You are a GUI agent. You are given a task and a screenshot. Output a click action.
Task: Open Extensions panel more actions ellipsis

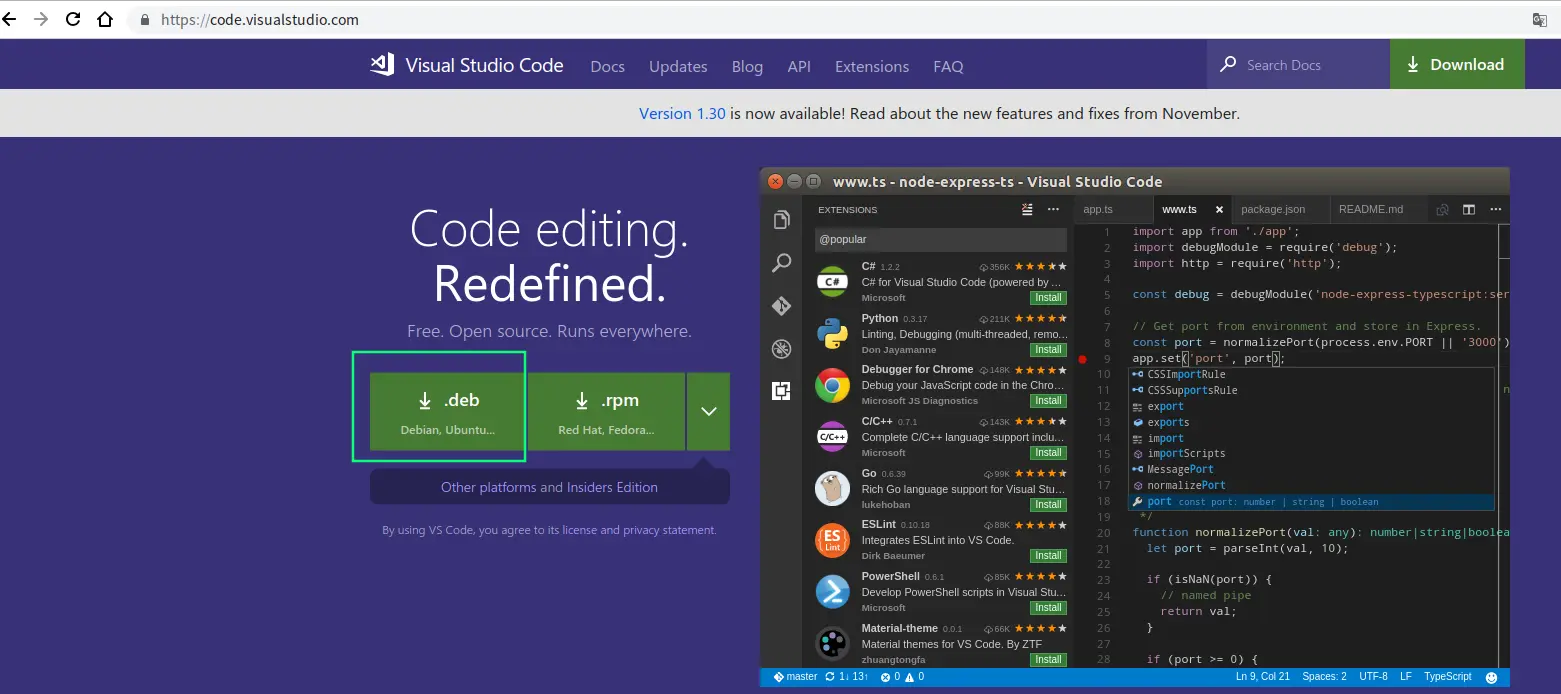1053,210
